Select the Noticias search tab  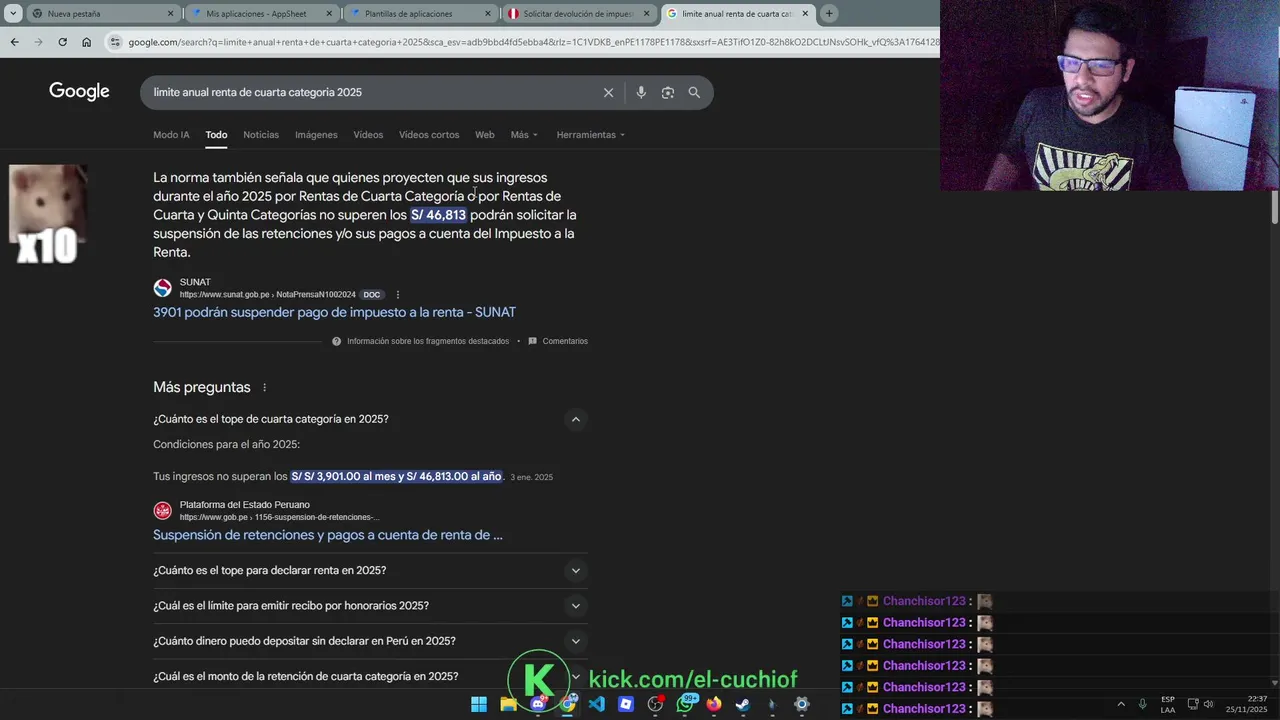point(261,135)
